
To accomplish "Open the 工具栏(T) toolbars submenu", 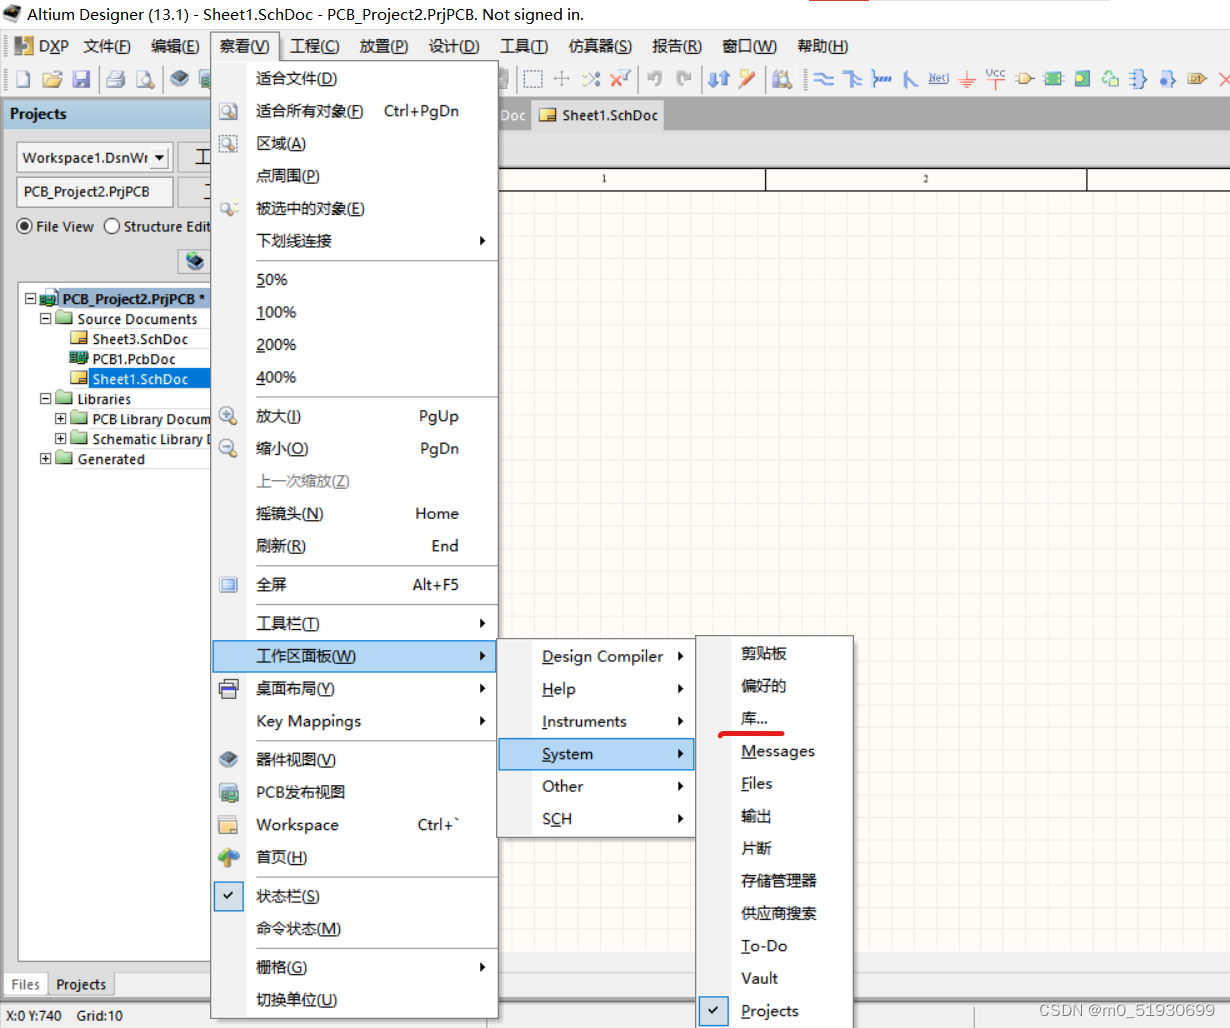I will point(355,624).
